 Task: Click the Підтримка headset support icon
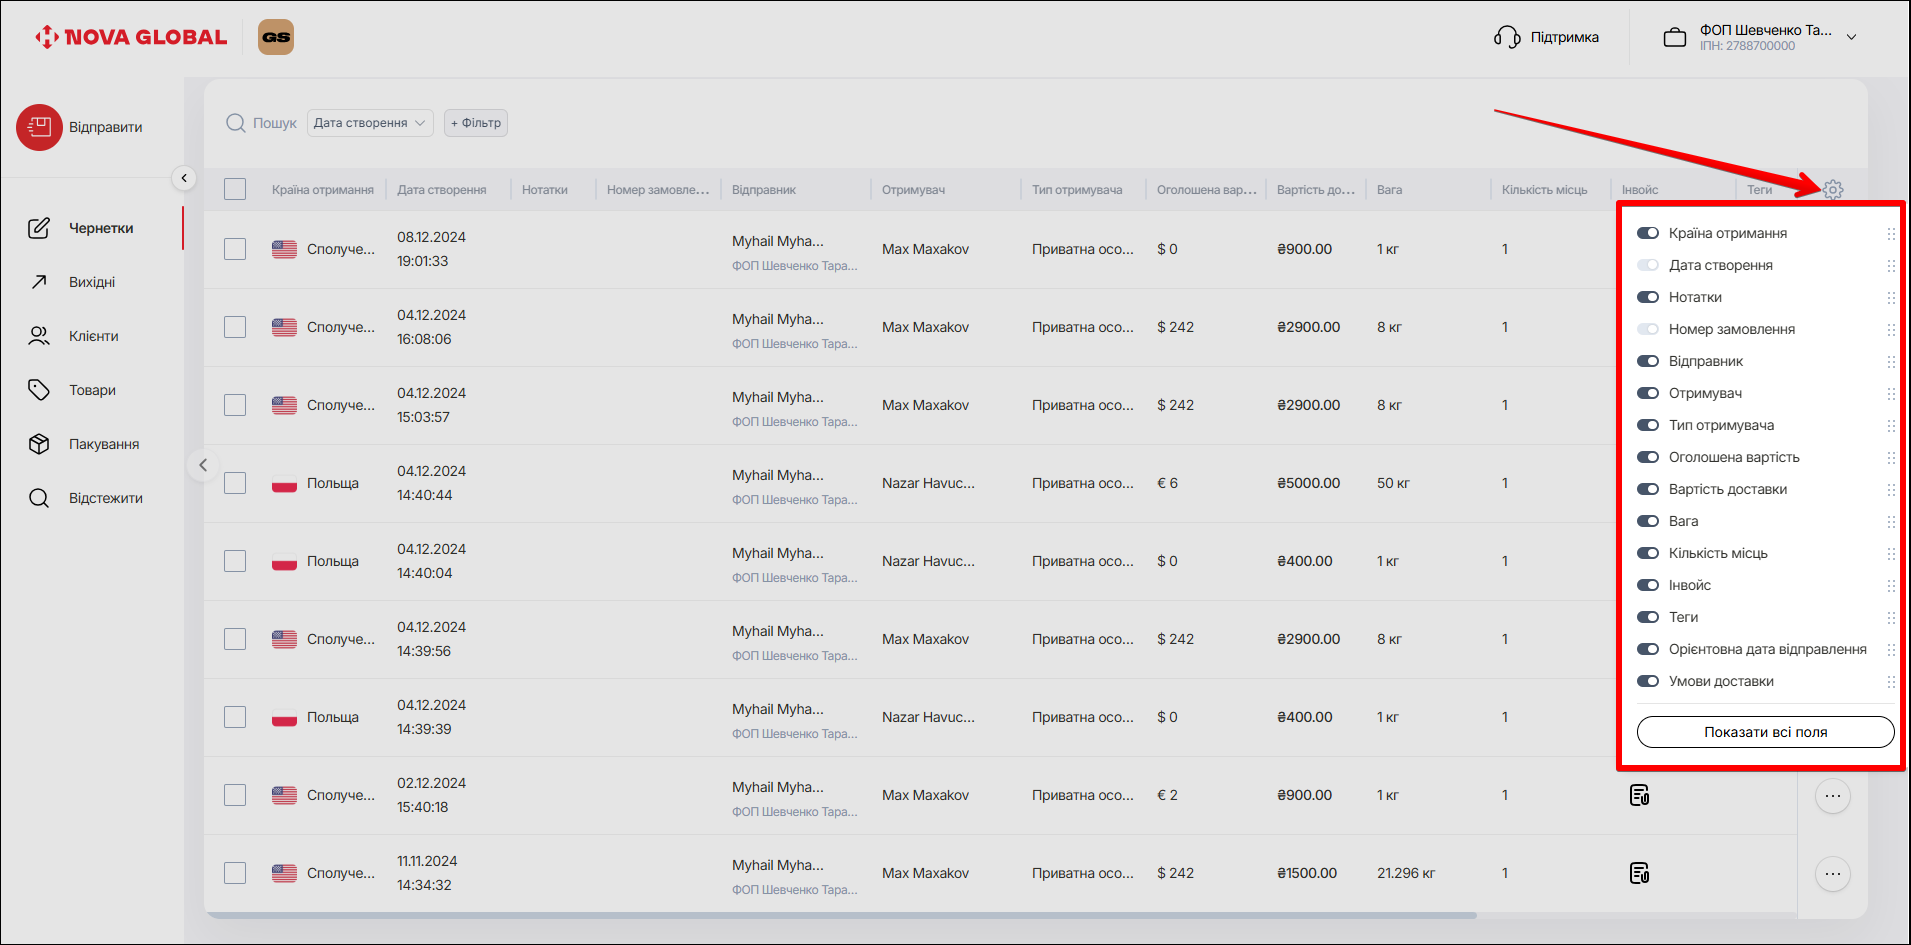tap(1506, 37)
